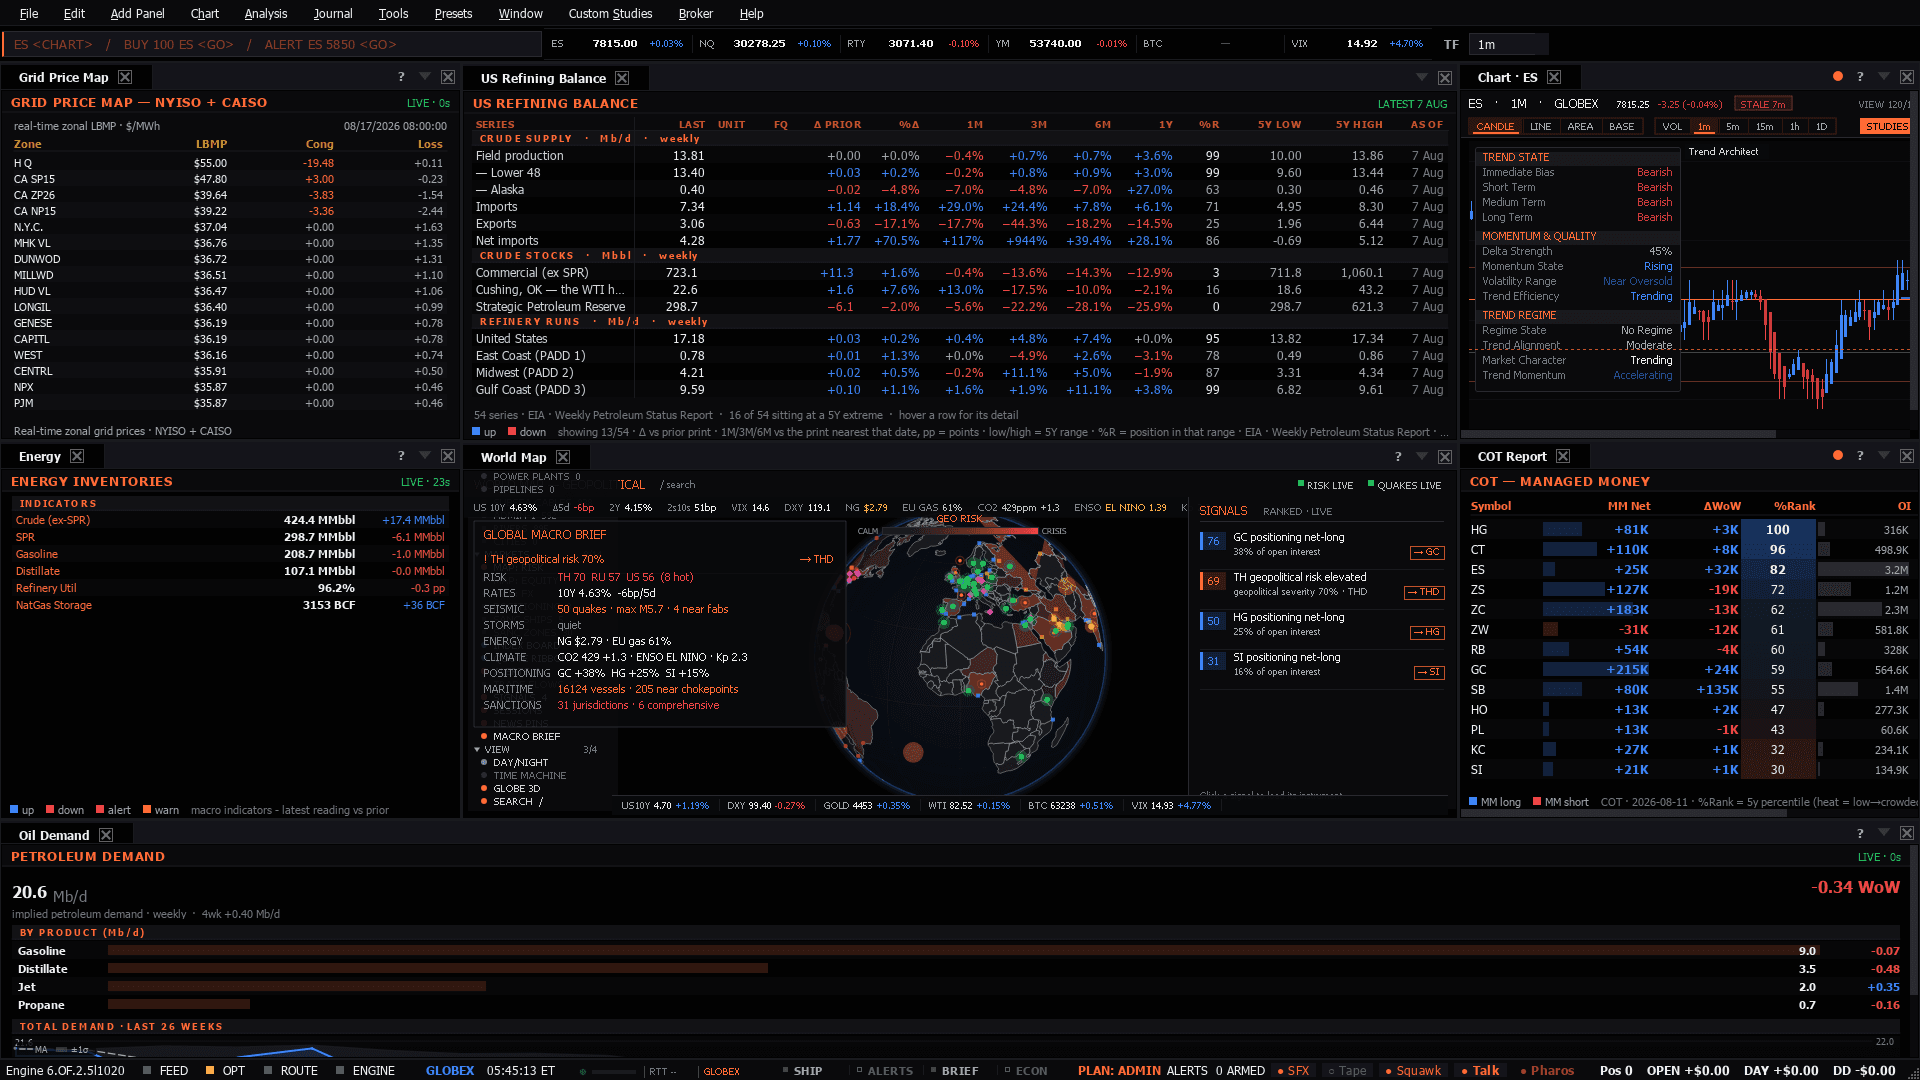Open help icon in the Chart ES panel
This screenshot has width=1920, height=1080.
(1860, 77)
